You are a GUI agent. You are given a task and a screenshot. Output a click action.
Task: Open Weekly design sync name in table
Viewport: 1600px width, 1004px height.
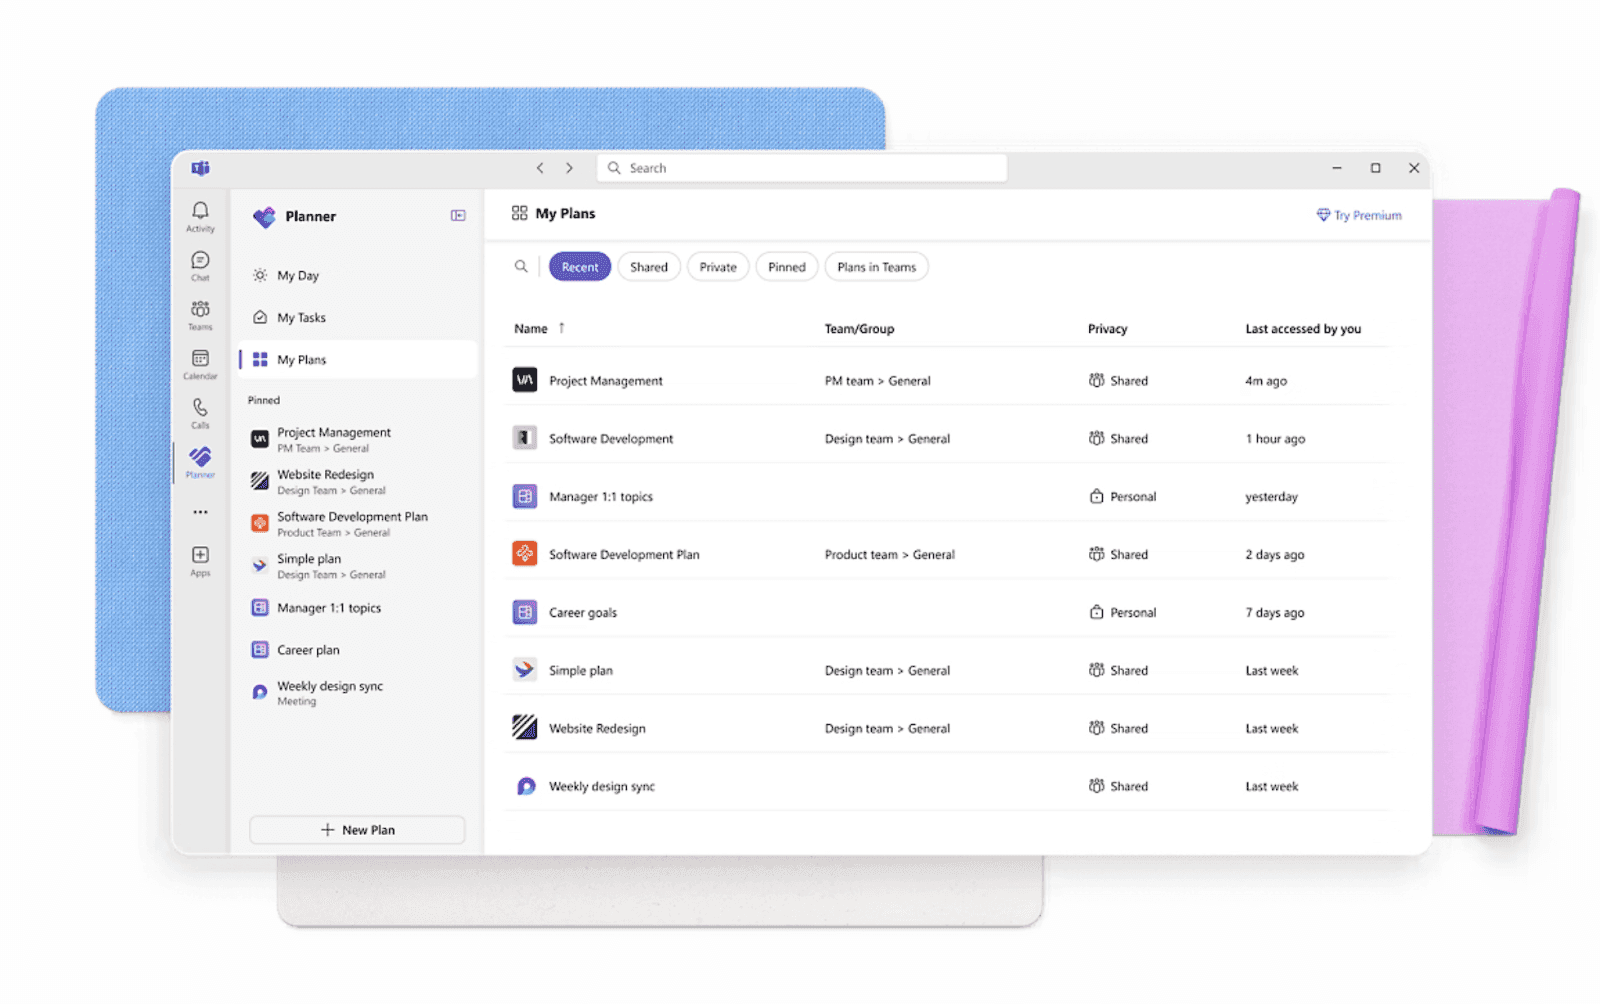[602, 786]
